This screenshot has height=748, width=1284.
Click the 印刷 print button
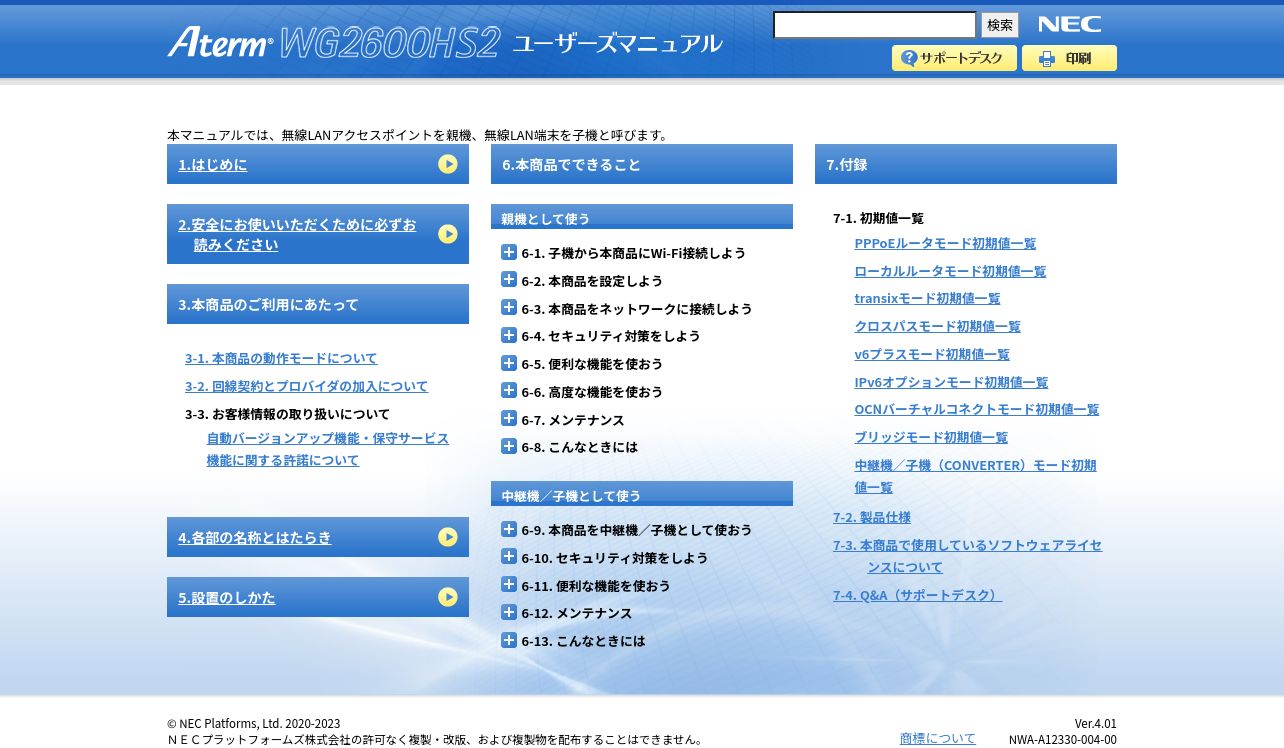(1069, 58)
